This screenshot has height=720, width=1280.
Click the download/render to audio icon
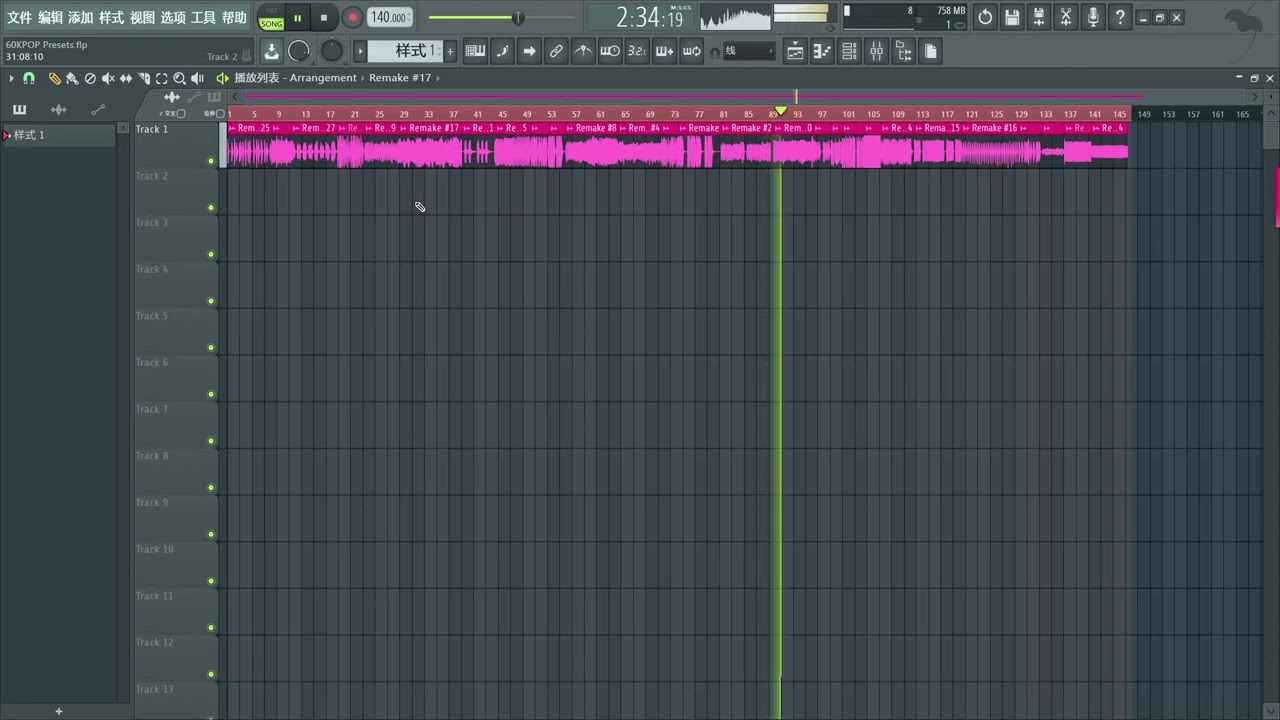click(x=271, y=51)
